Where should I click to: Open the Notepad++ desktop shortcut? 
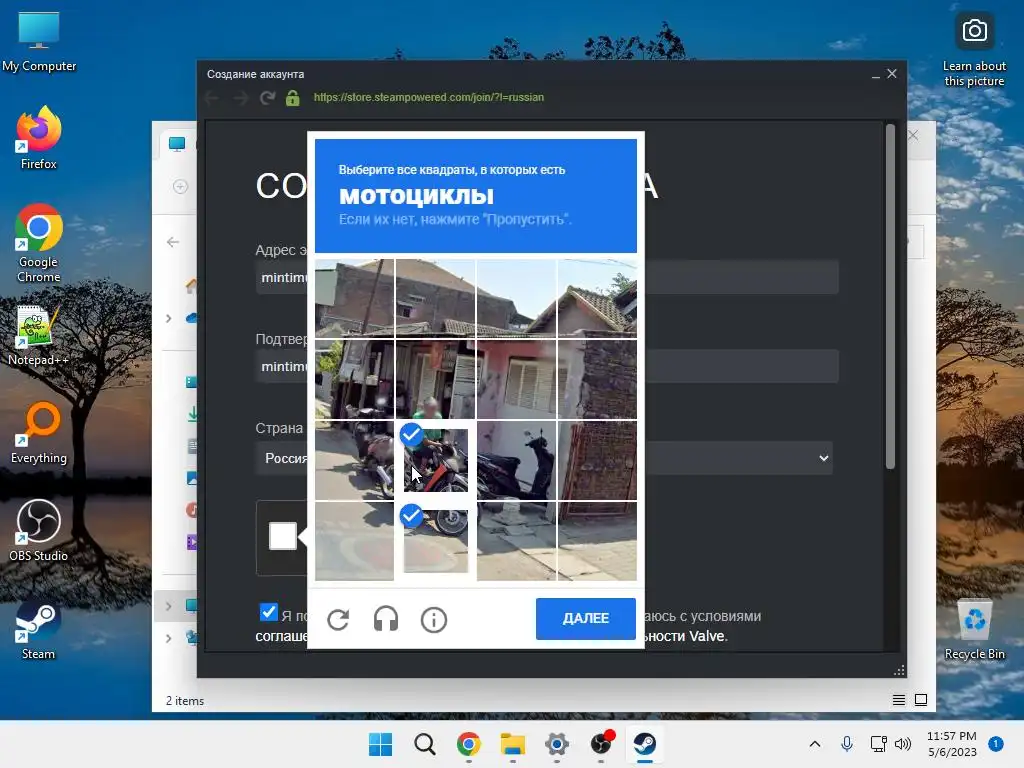[38, 334]
